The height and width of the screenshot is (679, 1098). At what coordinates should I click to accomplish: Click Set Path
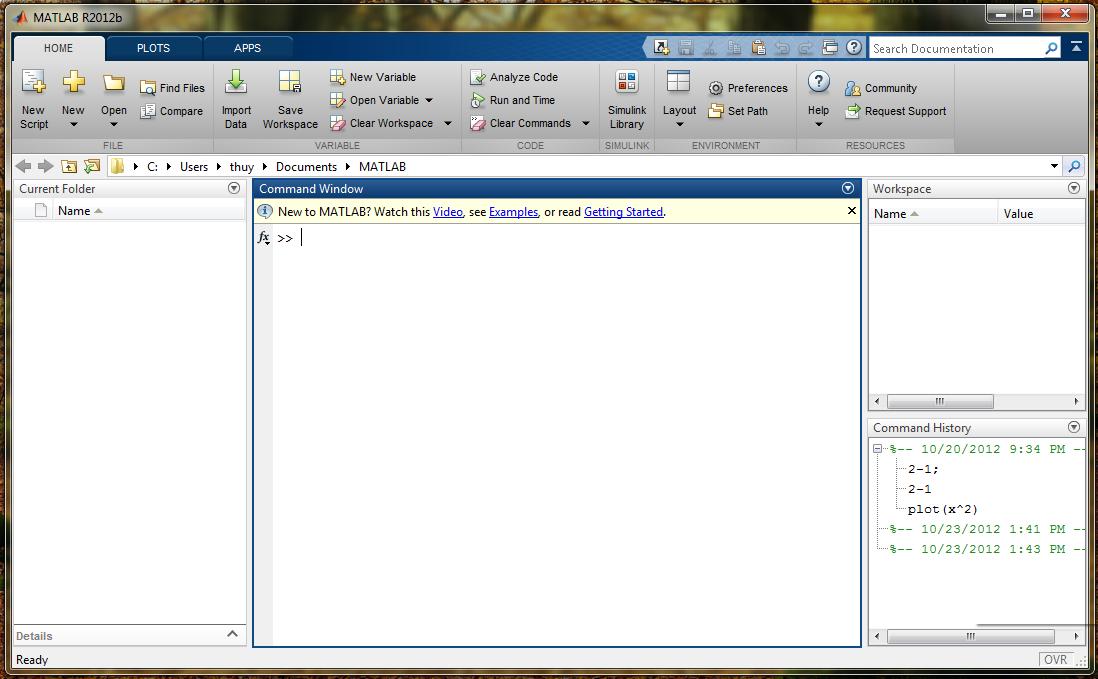(x=738, y=111)
